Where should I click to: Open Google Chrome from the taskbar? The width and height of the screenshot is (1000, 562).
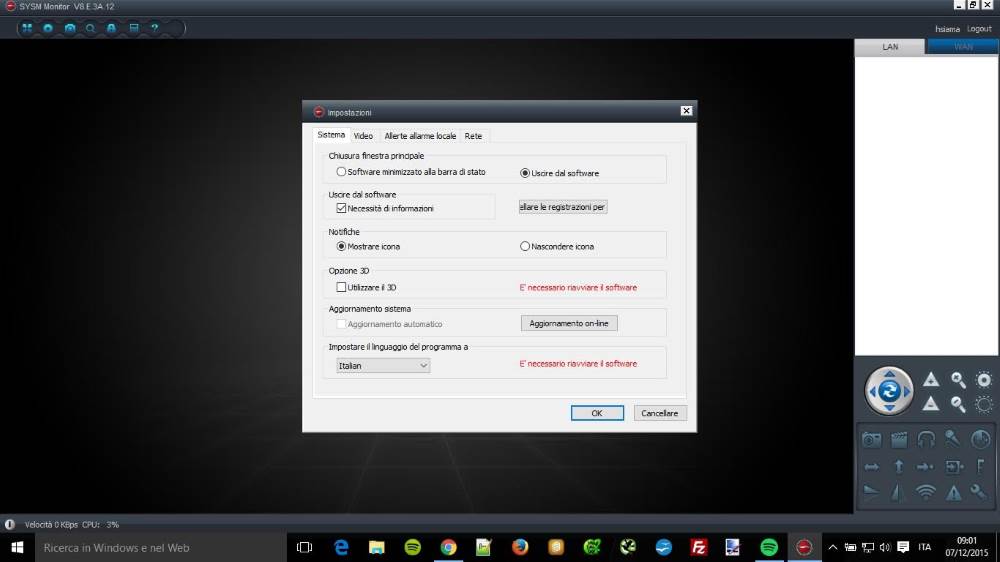pos(448,547)
